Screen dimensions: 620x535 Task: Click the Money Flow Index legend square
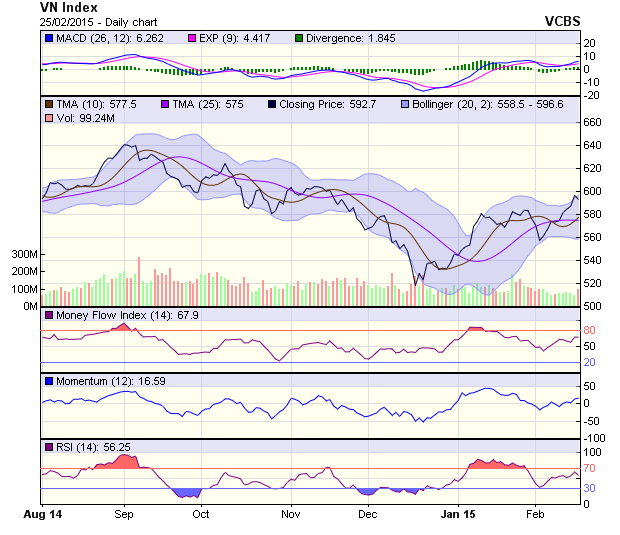[x=48, y=316]
